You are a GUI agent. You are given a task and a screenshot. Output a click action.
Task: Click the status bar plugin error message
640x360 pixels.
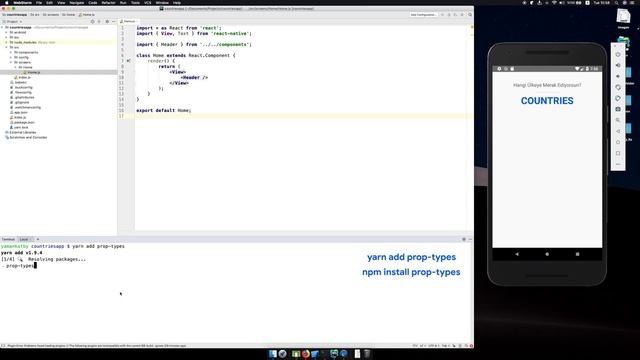96,346
